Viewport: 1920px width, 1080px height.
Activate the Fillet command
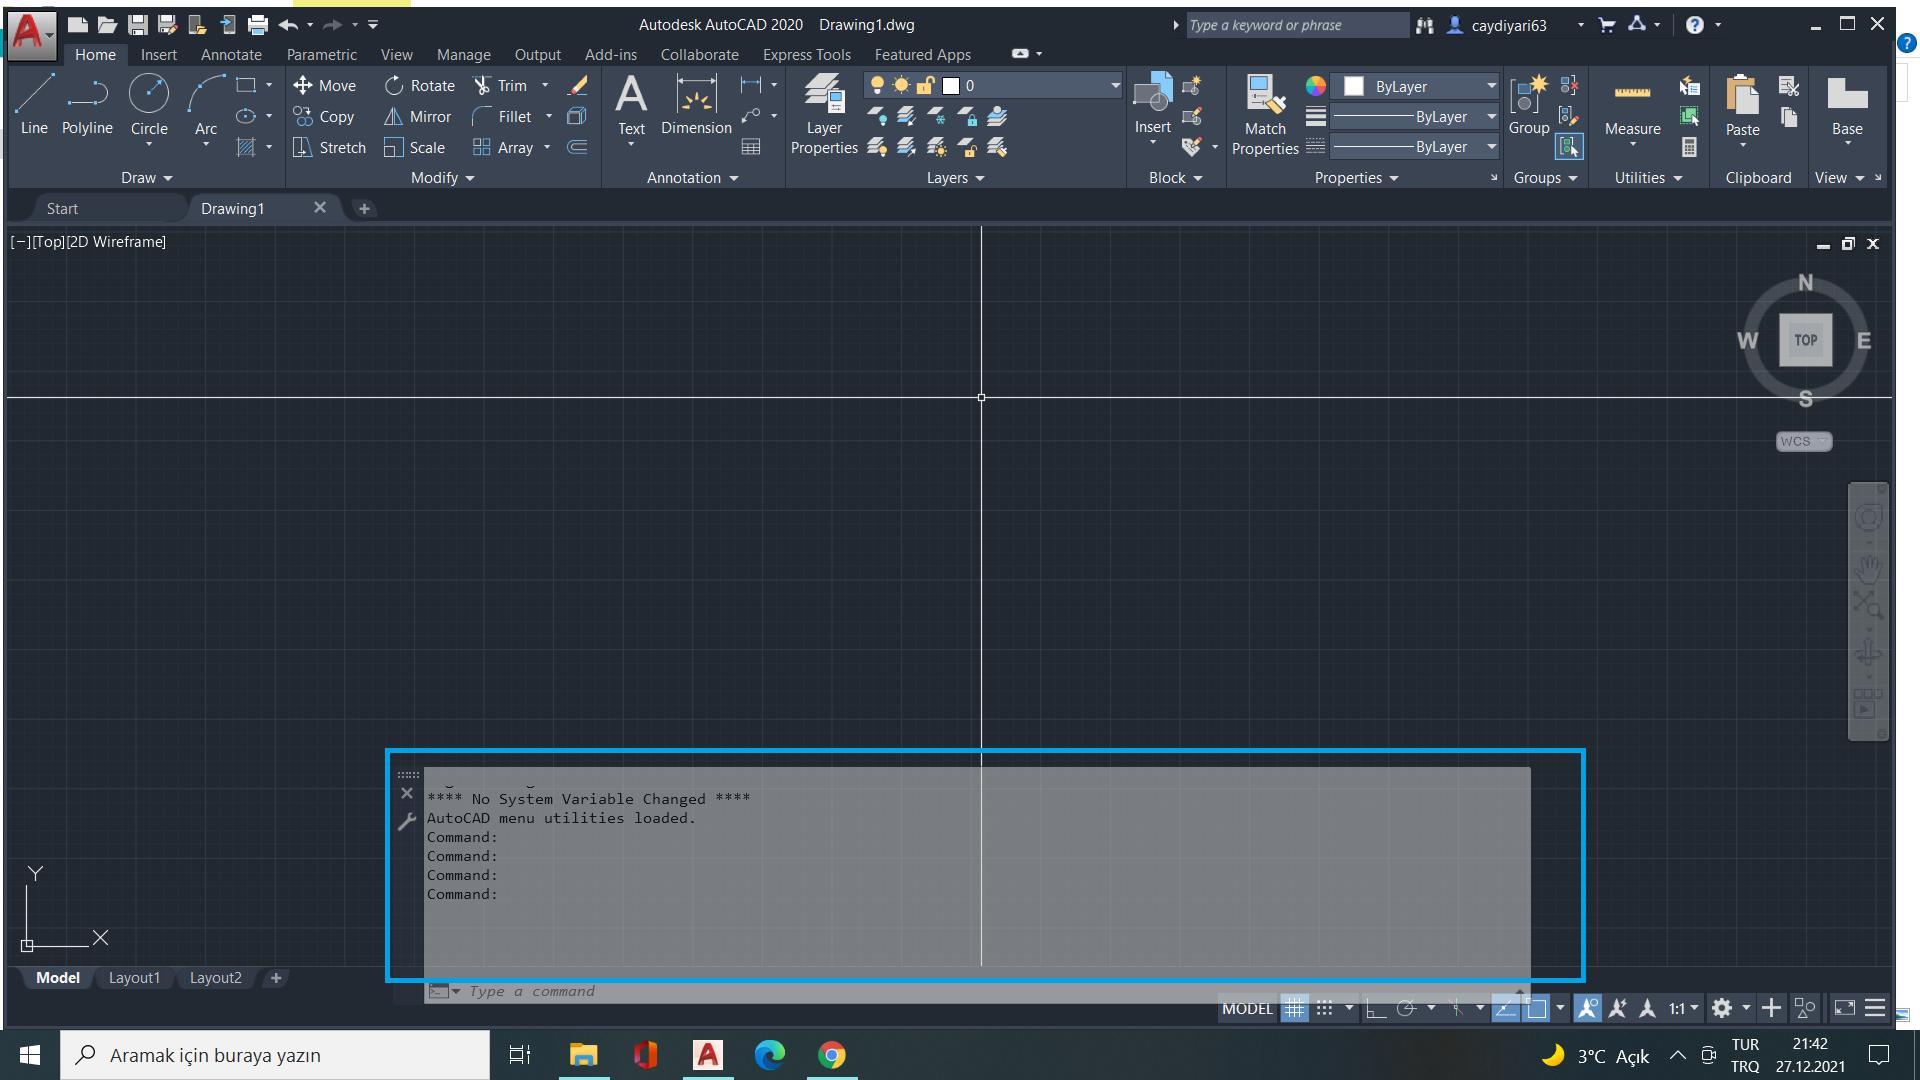pyautogui.click(x=502, y=117)
